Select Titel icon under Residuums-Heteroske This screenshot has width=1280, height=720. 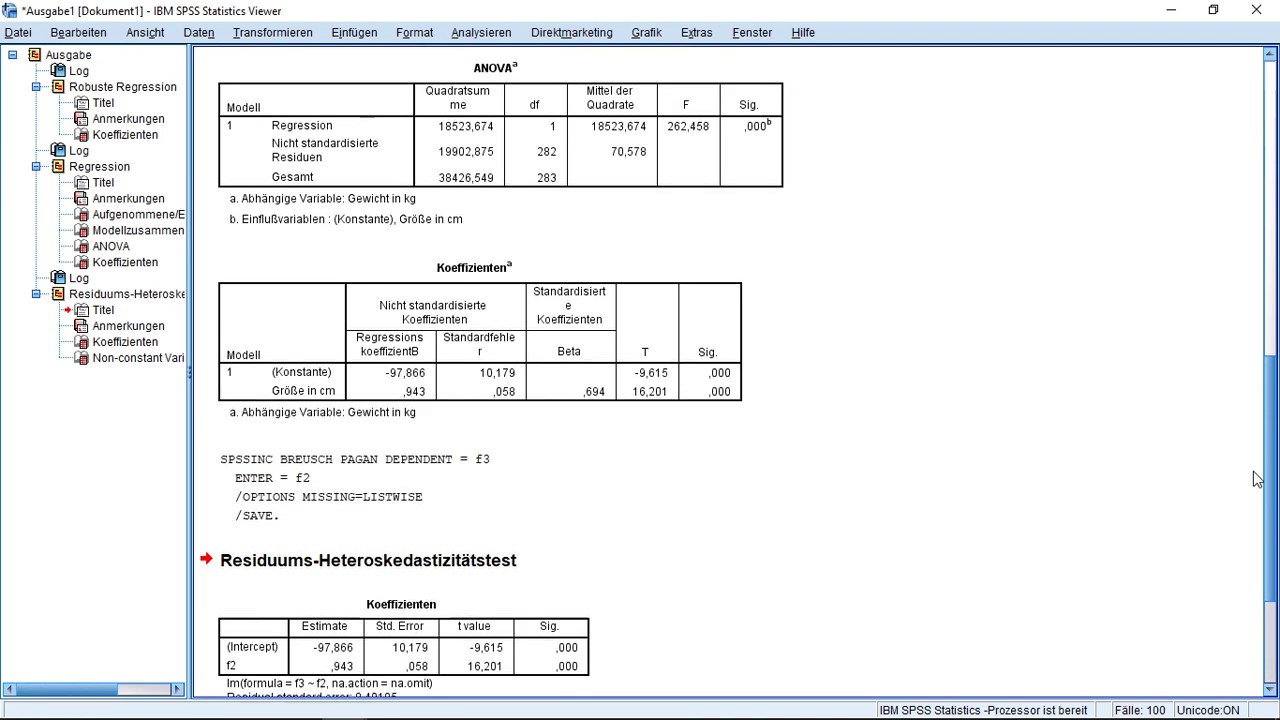click(x=82, y=310)
